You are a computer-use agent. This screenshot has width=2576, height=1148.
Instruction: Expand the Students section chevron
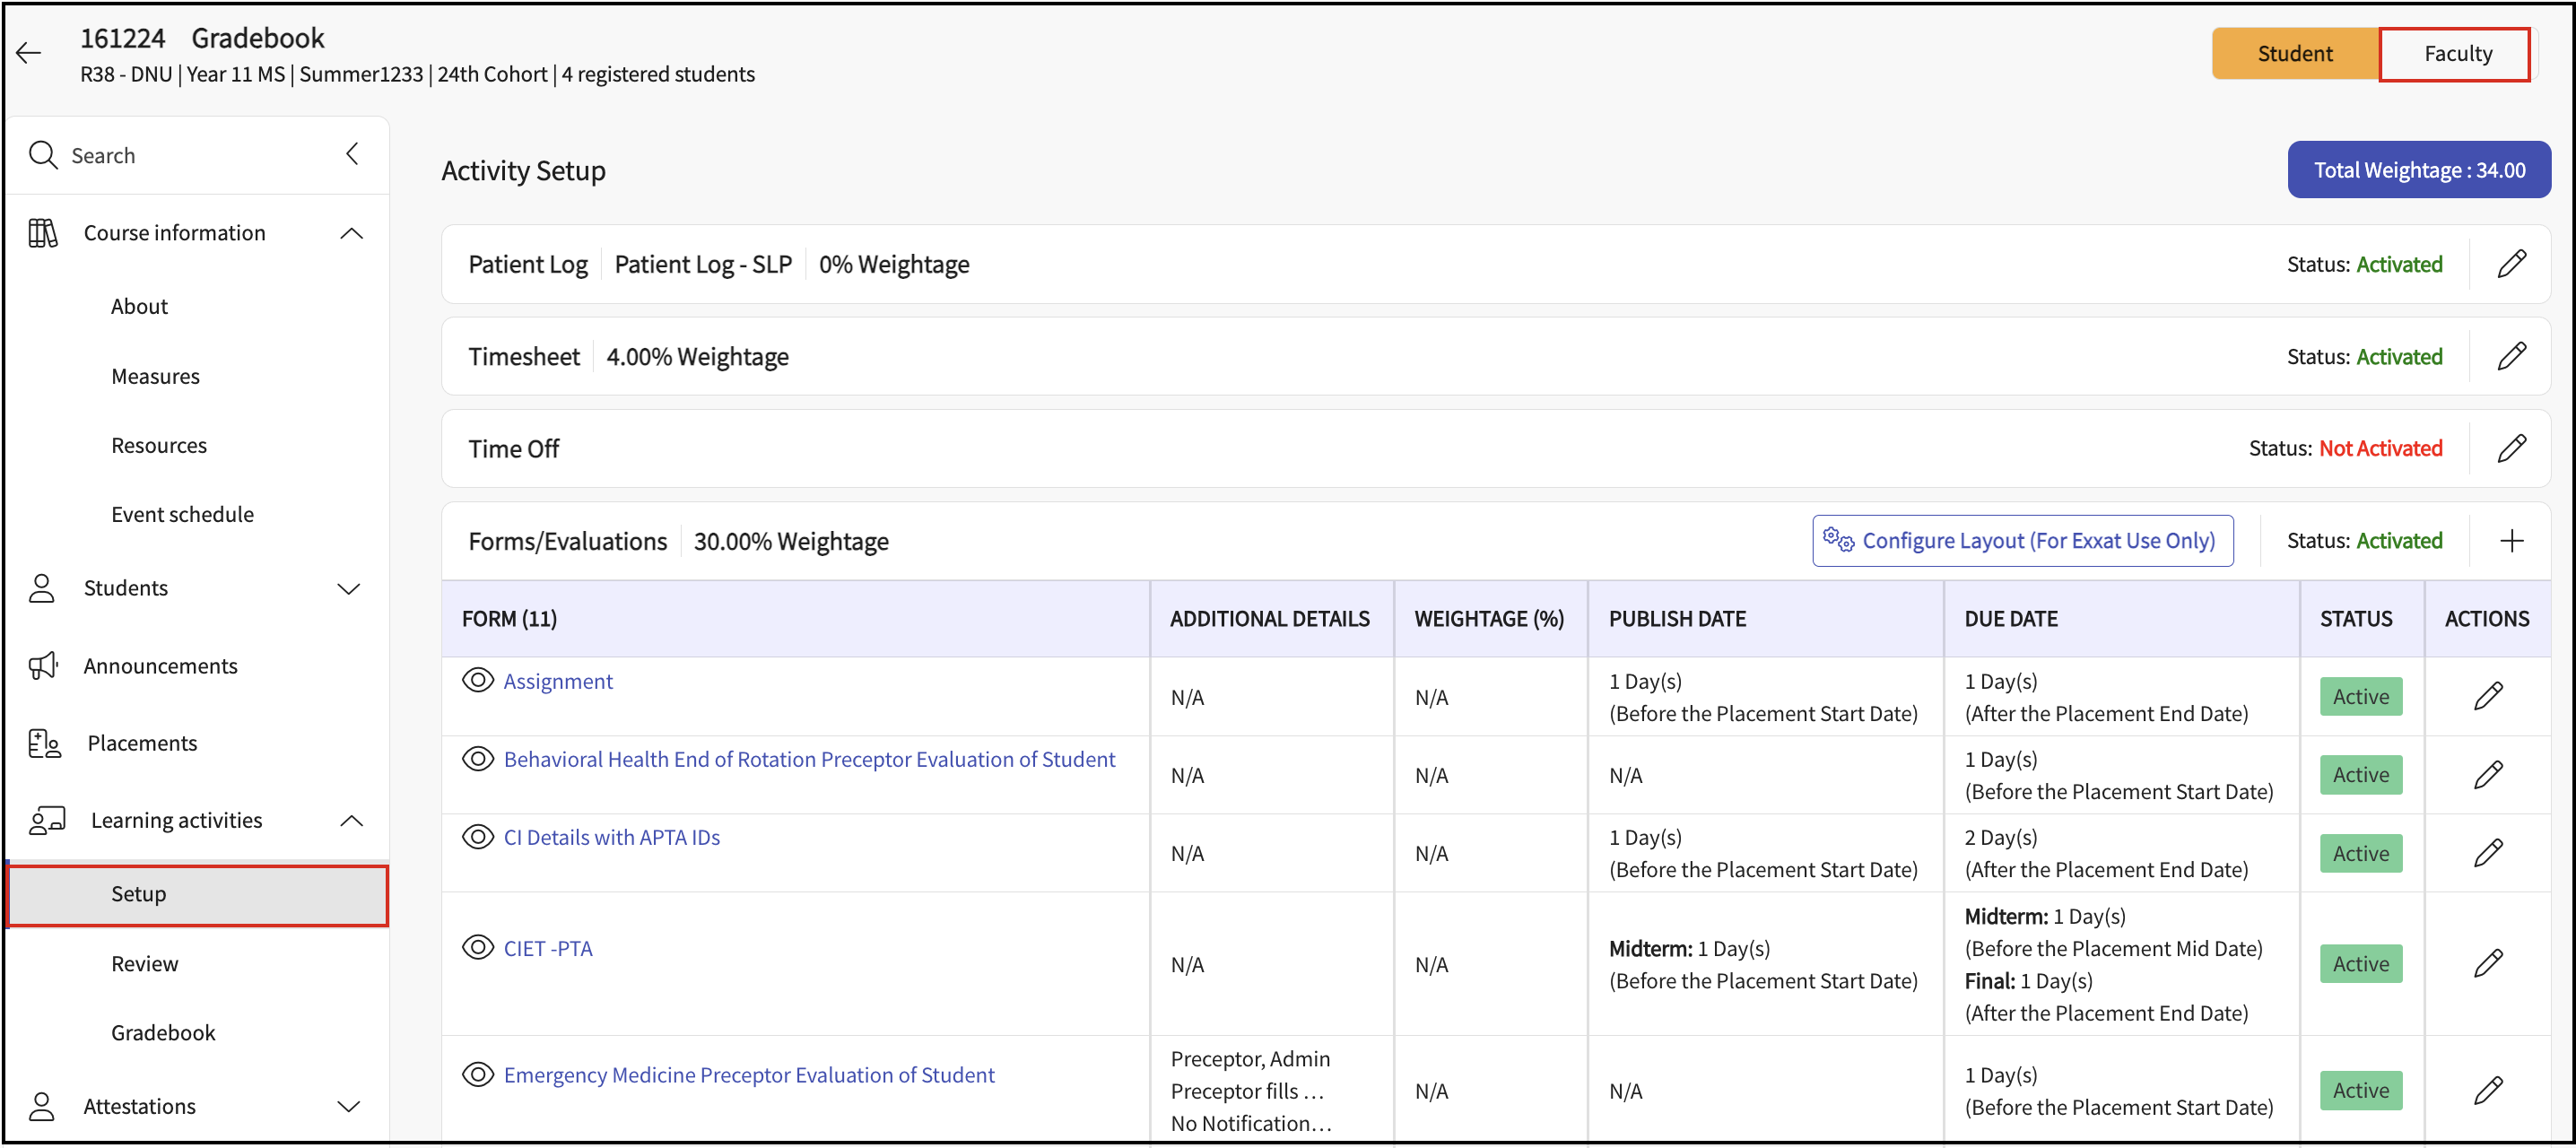349,589
